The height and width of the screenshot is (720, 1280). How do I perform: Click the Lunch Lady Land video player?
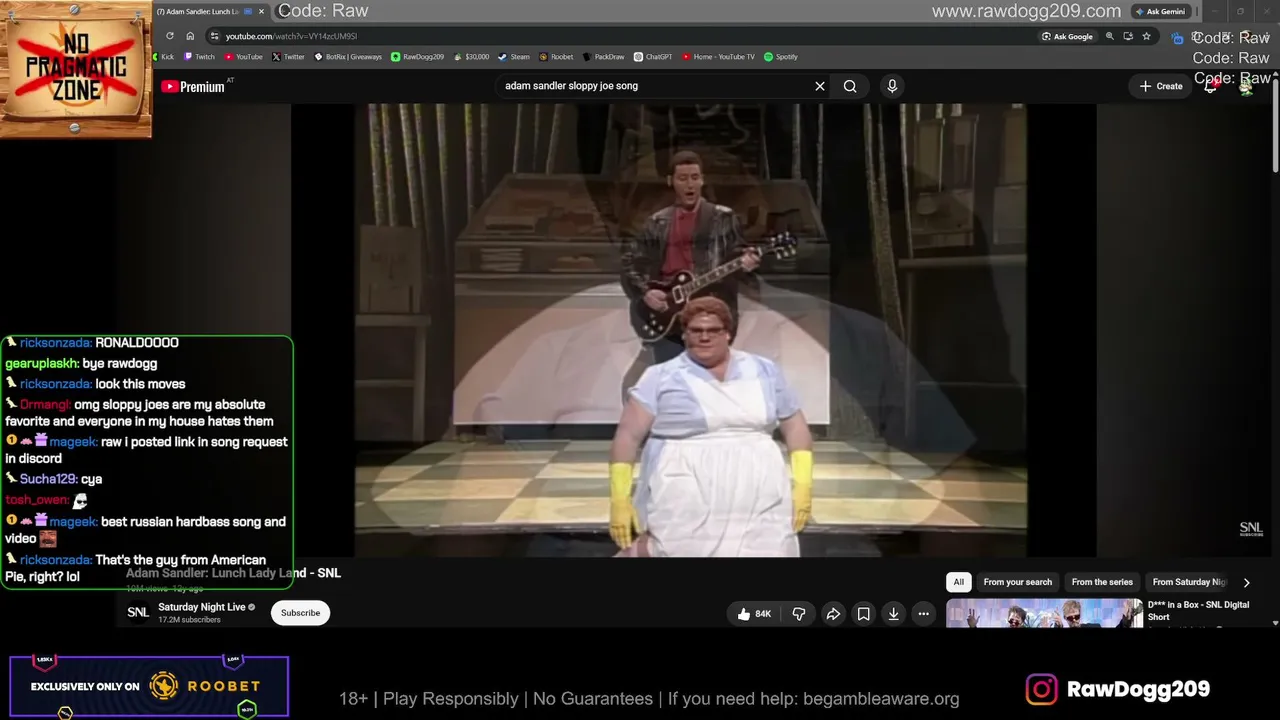[691, 330]
